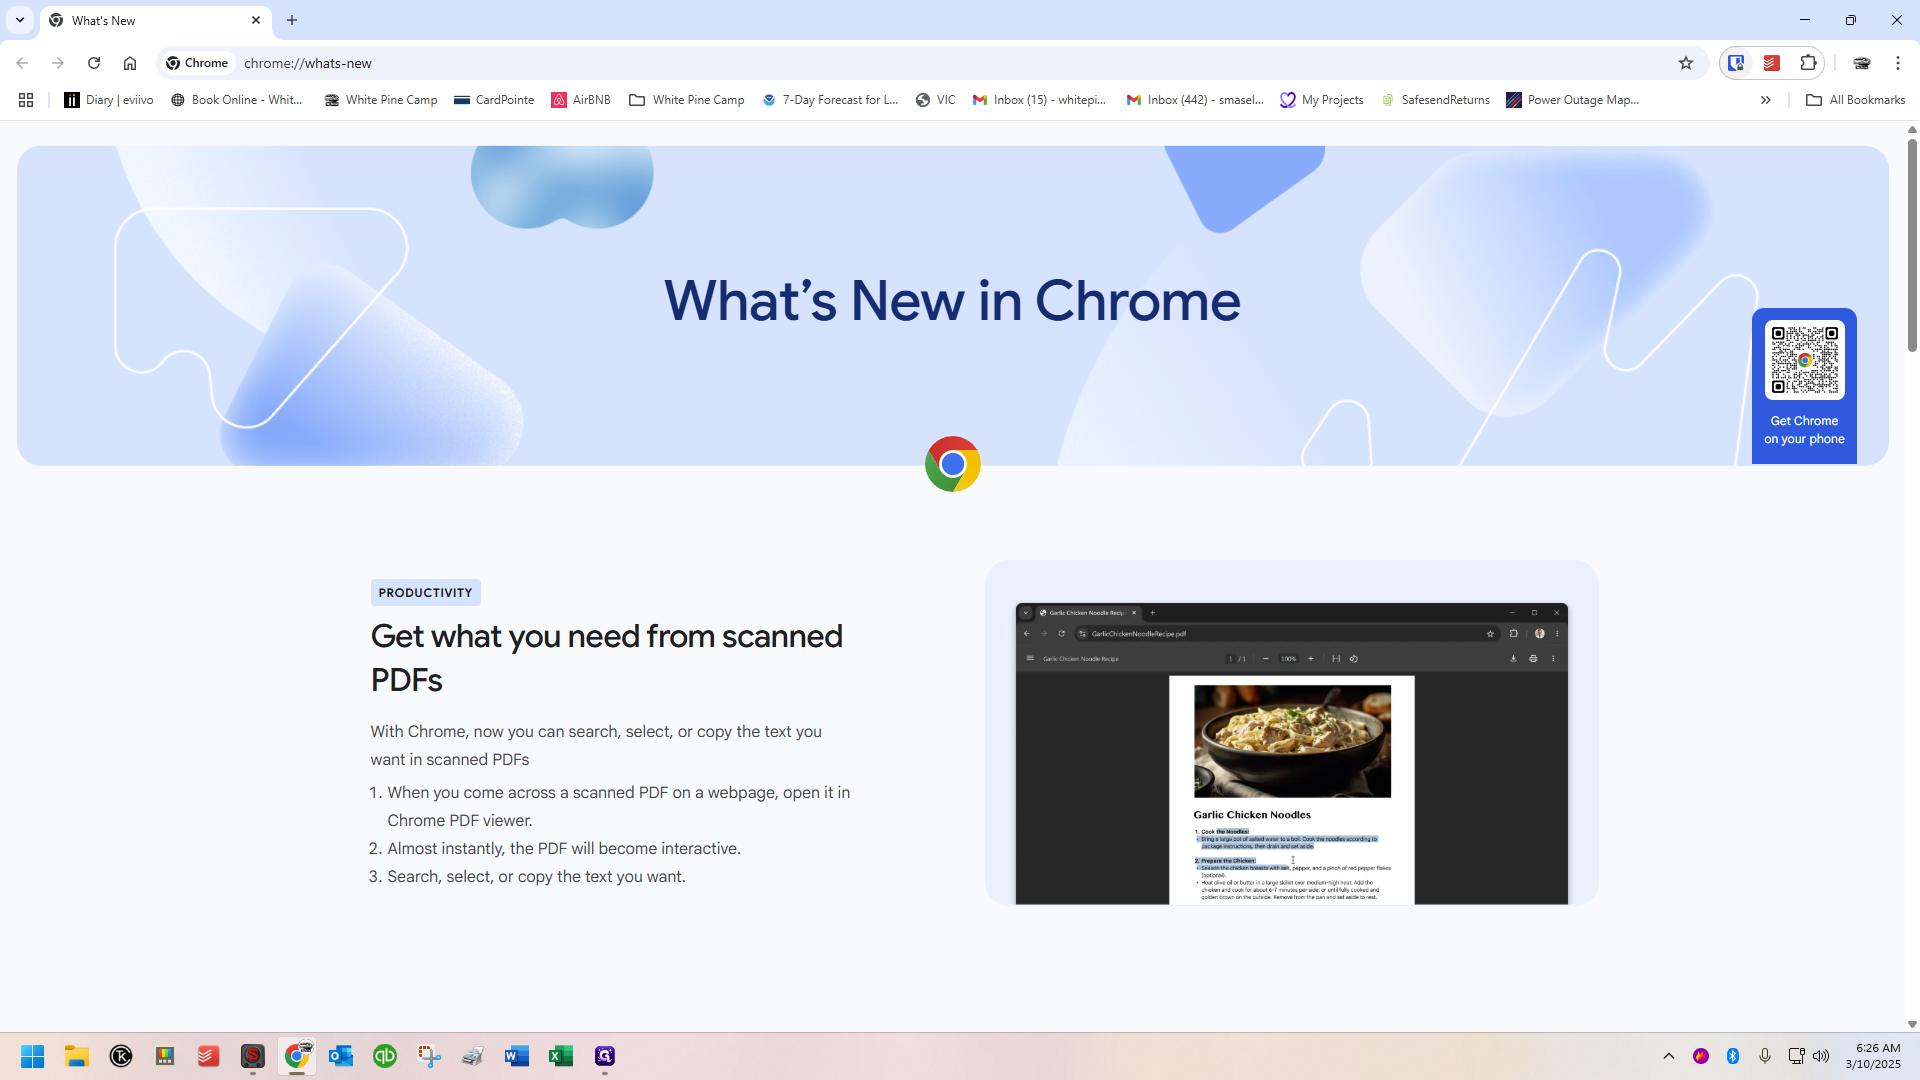
Task: Open Chrome's three-dot menu
Action: [1898, 63]
